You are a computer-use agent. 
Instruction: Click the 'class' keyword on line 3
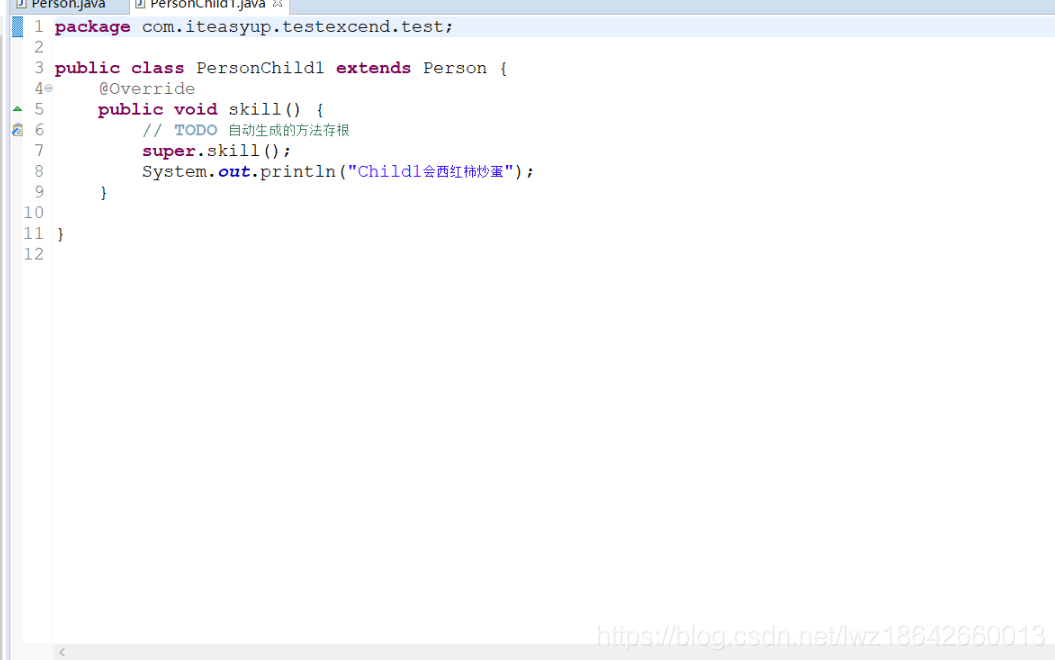pos(157,68)
